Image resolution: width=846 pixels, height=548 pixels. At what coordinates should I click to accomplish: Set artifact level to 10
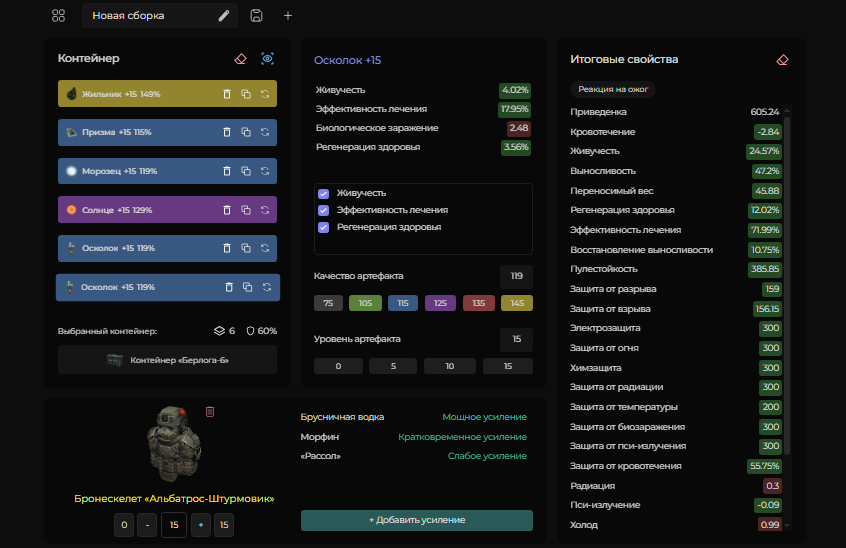coord(449,366)
